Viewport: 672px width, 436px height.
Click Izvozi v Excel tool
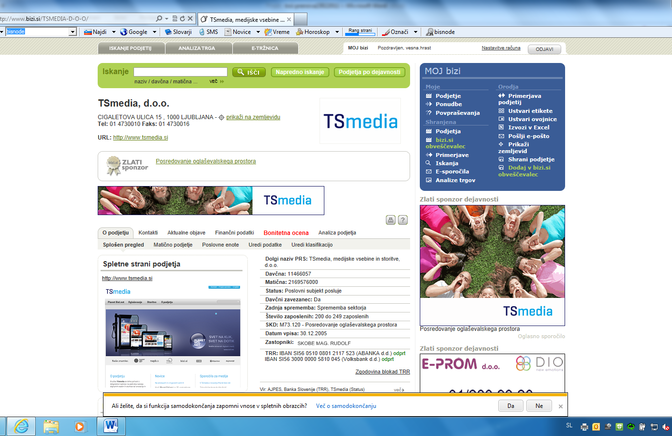coord(524,127)
